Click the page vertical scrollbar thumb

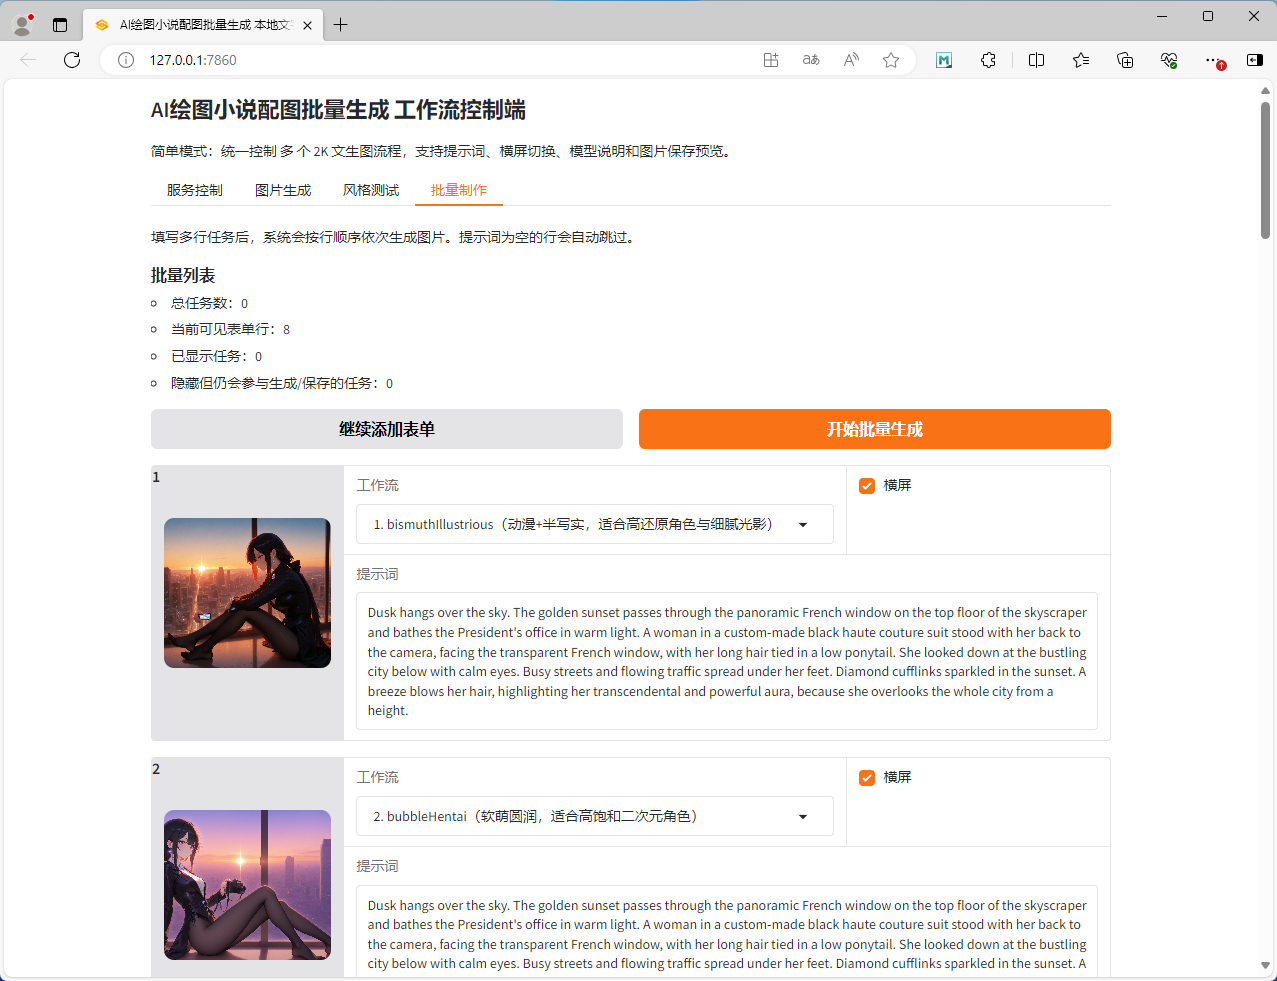(x=1265, y=170)
